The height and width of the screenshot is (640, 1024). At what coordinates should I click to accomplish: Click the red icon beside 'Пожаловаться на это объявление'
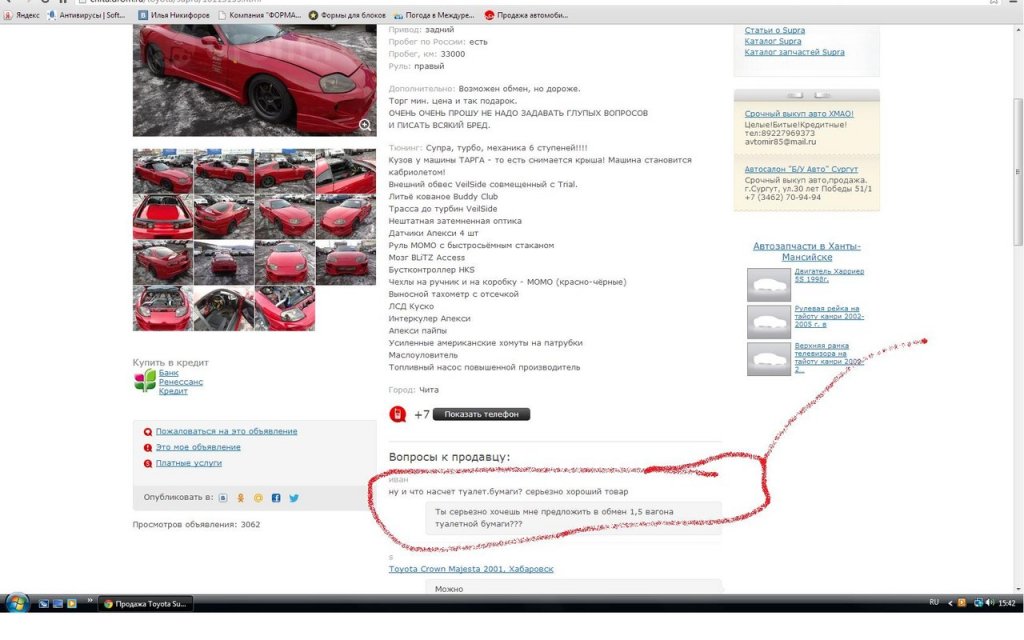point(148,432)
